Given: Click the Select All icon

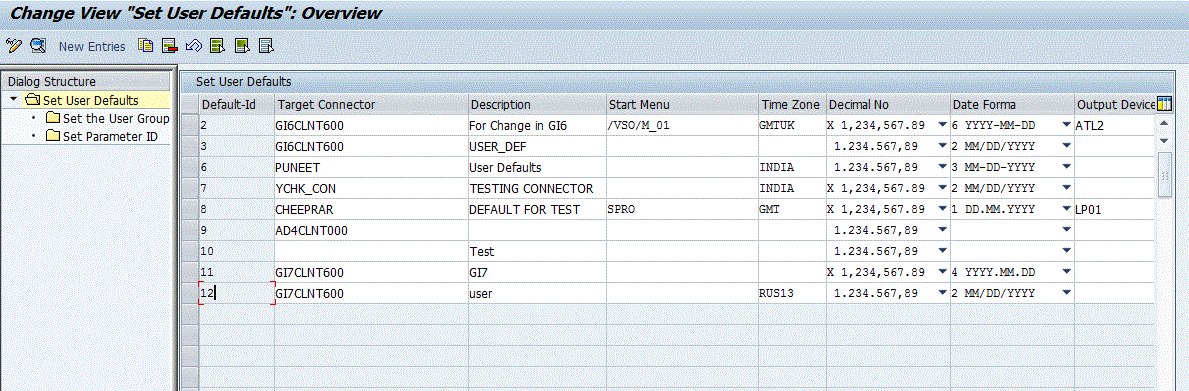Looking at the screenshot, I should pos(218,45).
